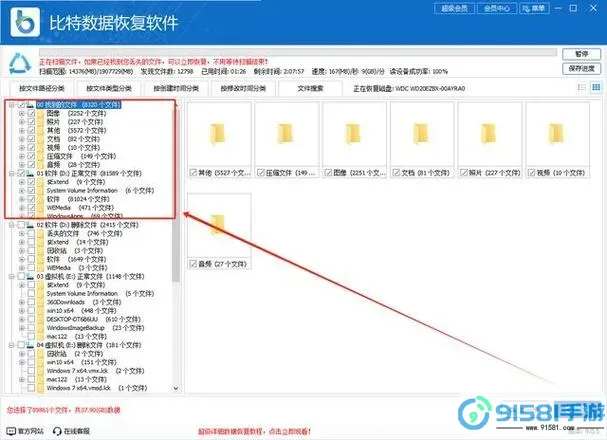This screenshot has width=607, height=440.
Task: Uncheck the 压缩文件 tree checkbox
Action: (x=31, y=156)
